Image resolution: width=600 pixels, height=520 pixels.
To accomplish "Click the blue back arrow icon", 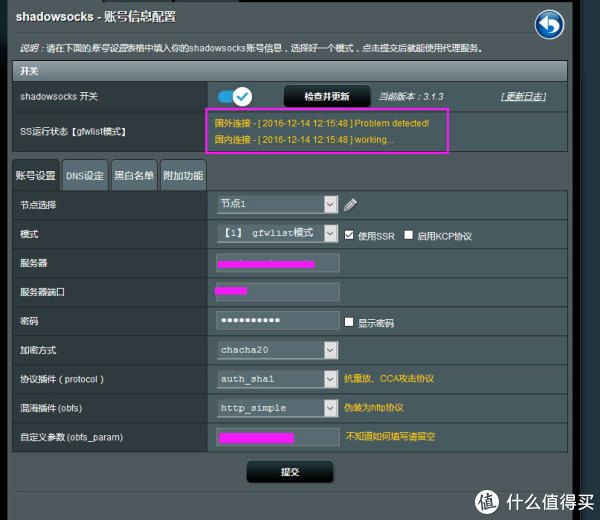I will 549,25.
